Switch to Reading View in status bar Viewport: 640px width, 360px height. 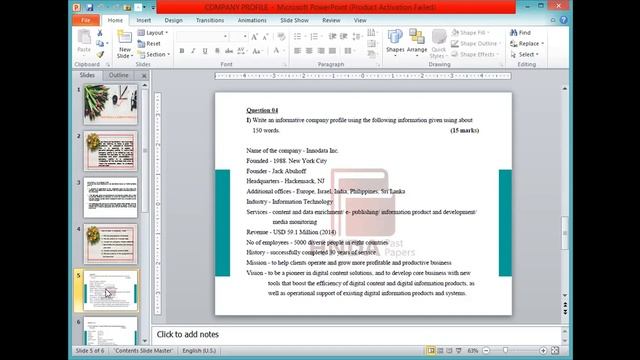coord(449,351)
